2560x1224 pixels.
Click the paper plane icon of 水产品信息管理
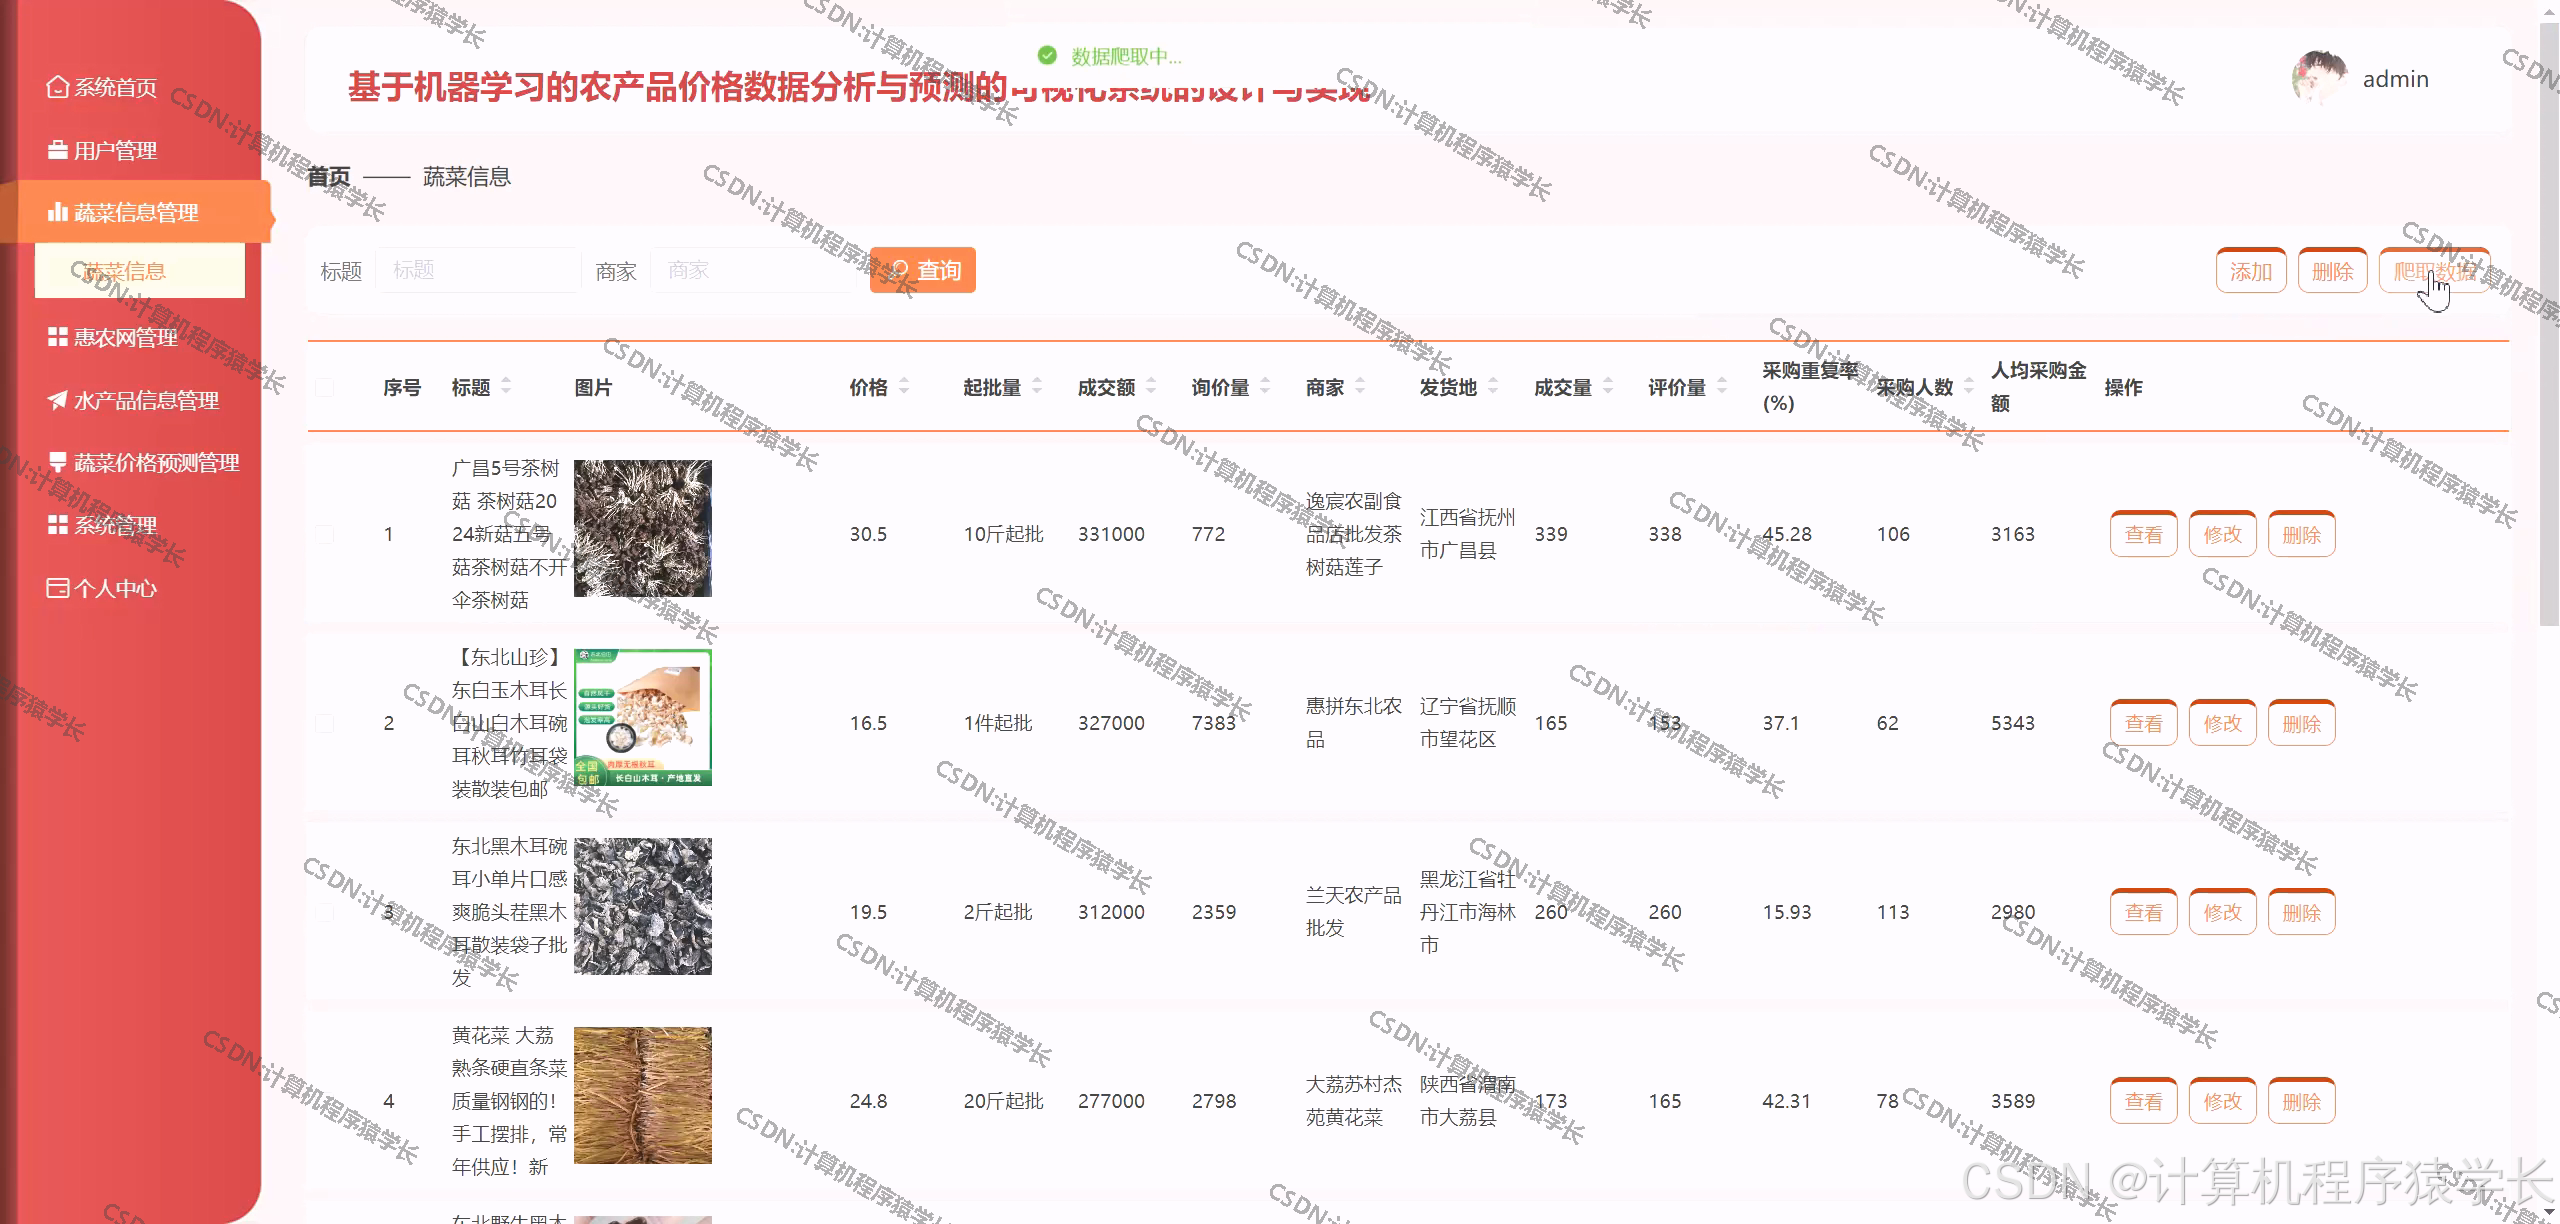tap(58, 400)
